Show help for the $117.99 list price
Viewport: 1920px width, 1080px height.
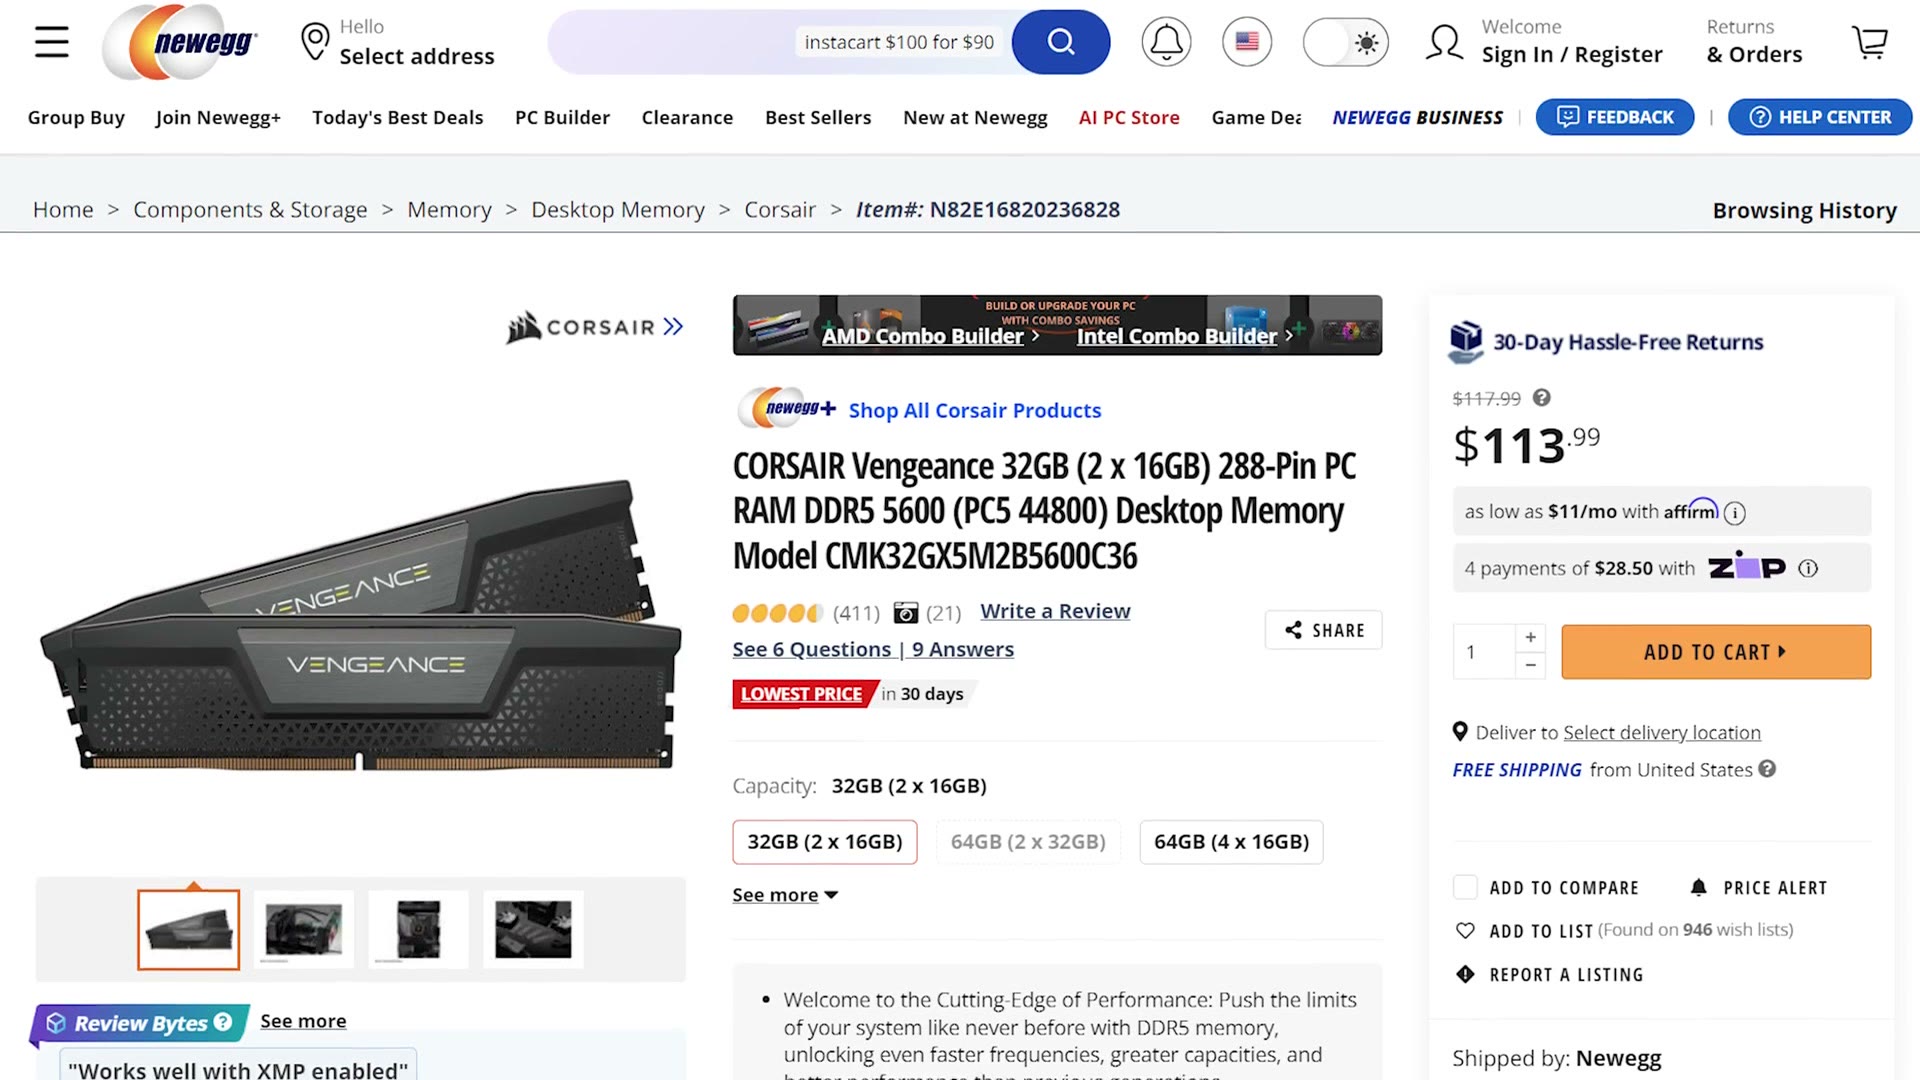pyautogui.click(x=1542, y=398)
